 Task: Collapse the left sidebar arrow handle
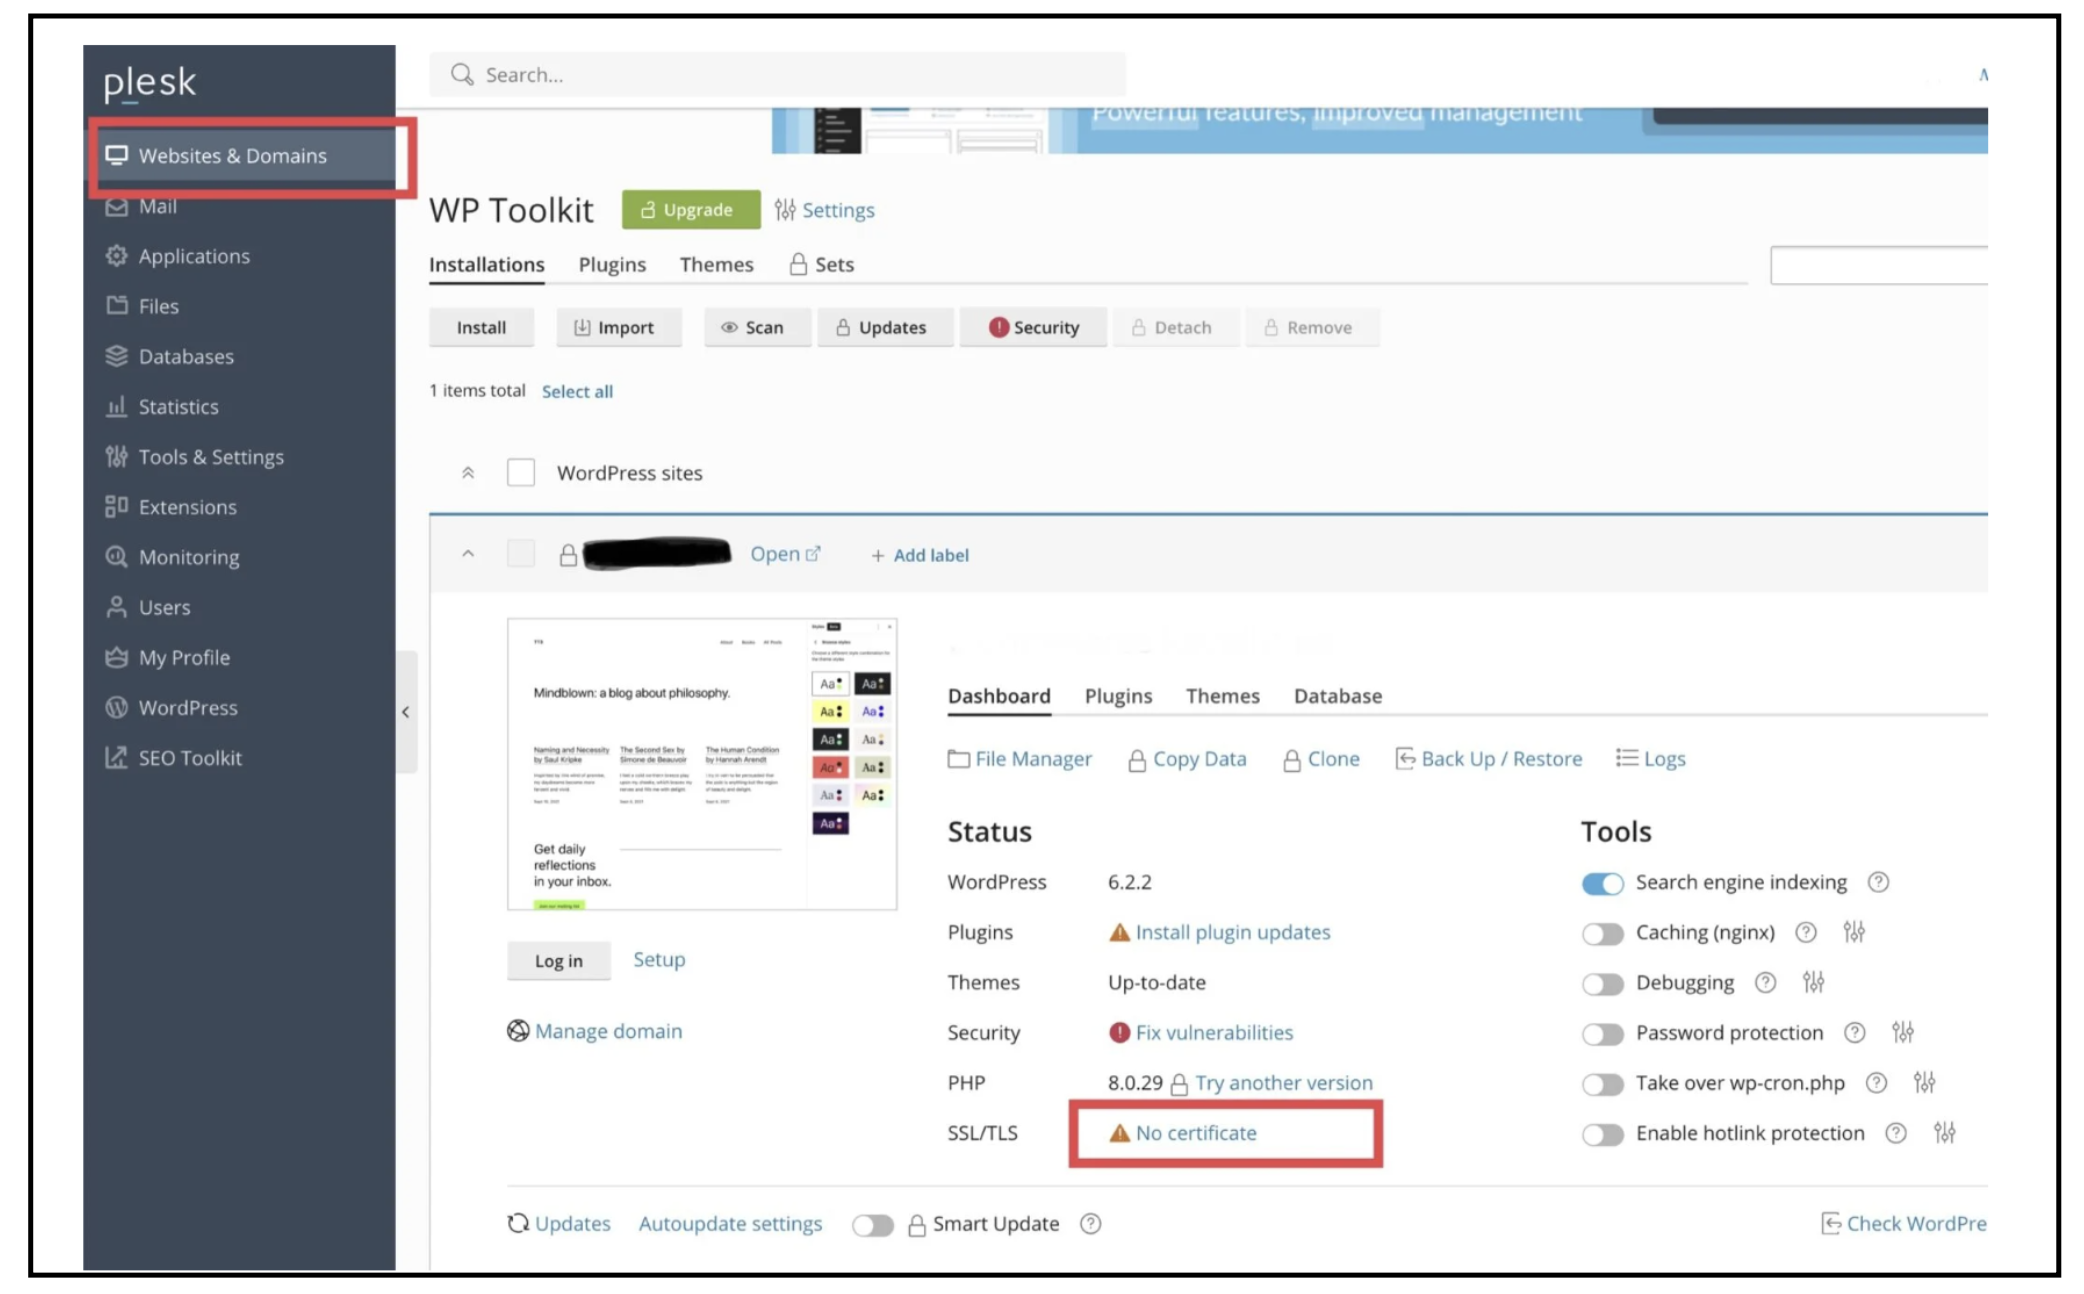[x=405, y=712]
